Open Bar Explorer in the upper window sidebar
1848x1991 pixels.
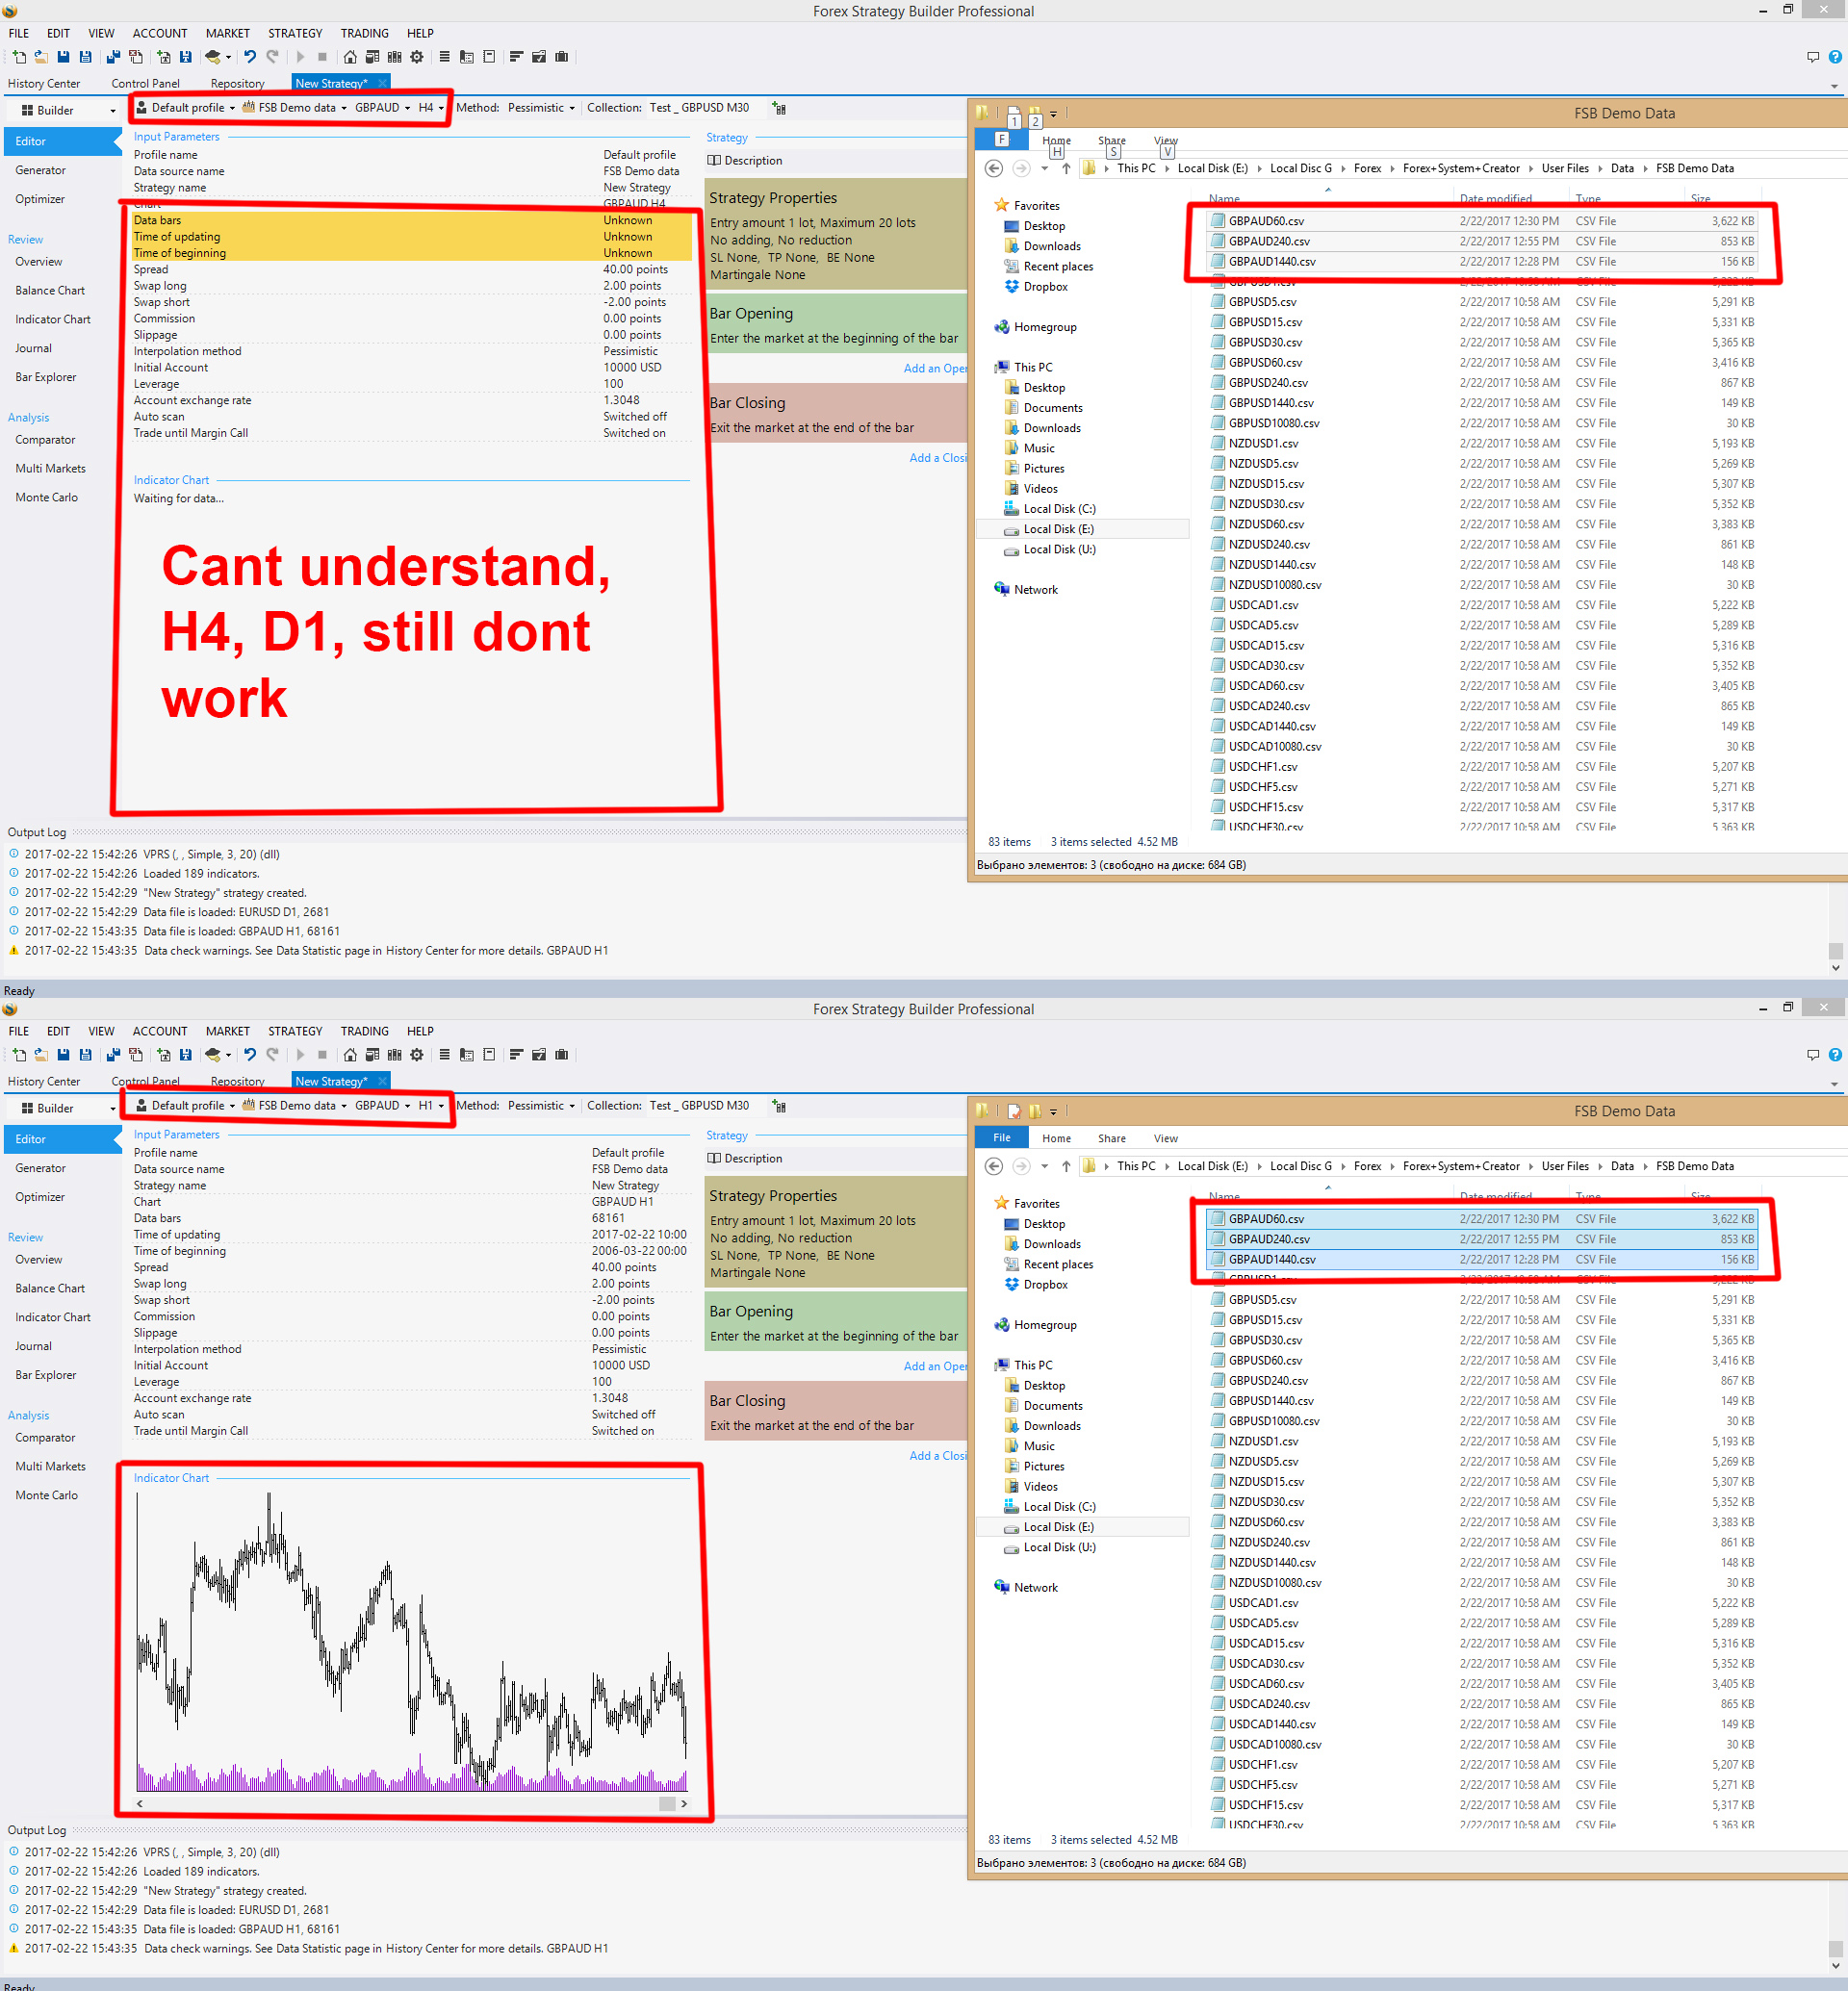(x=46, y=377)
